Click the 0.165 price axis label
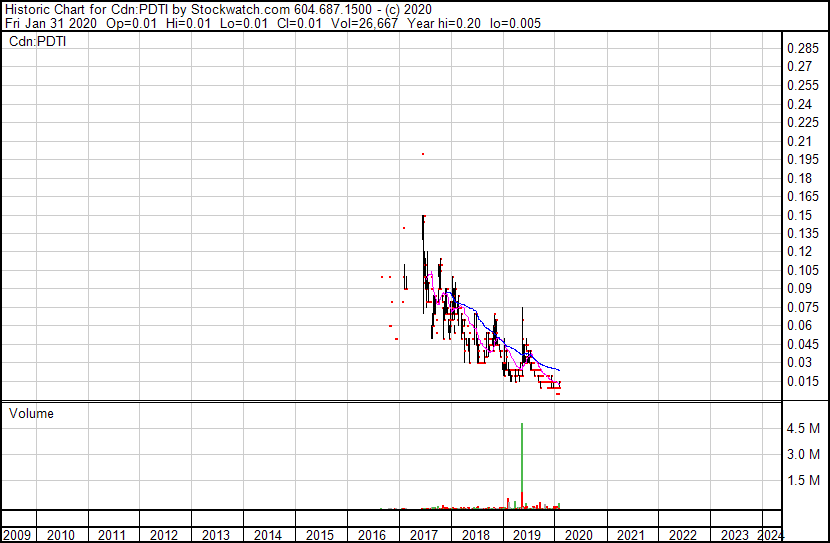Screen dimensions: 830x543 [803, 196]
